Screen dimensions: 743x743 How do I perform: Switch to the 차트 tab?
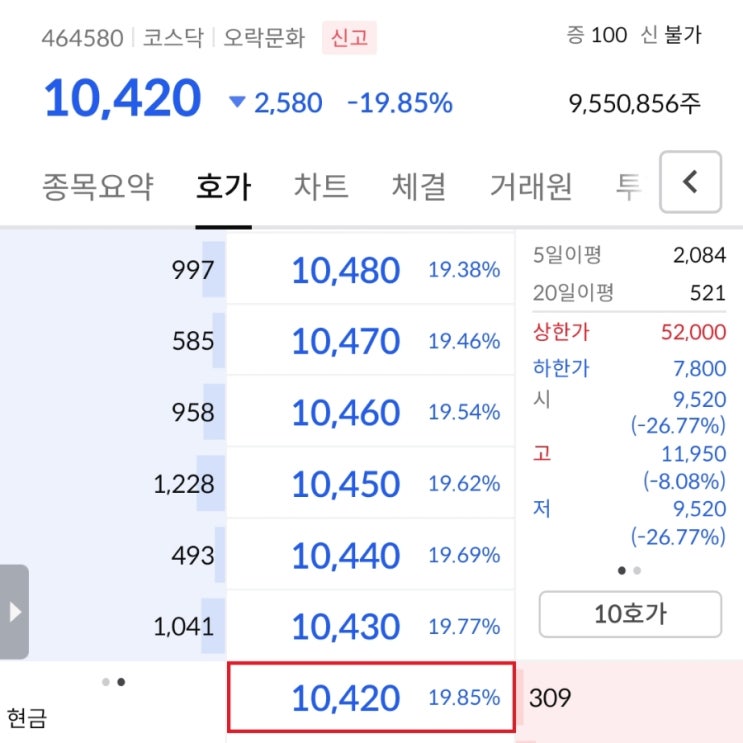coord(321,186)
